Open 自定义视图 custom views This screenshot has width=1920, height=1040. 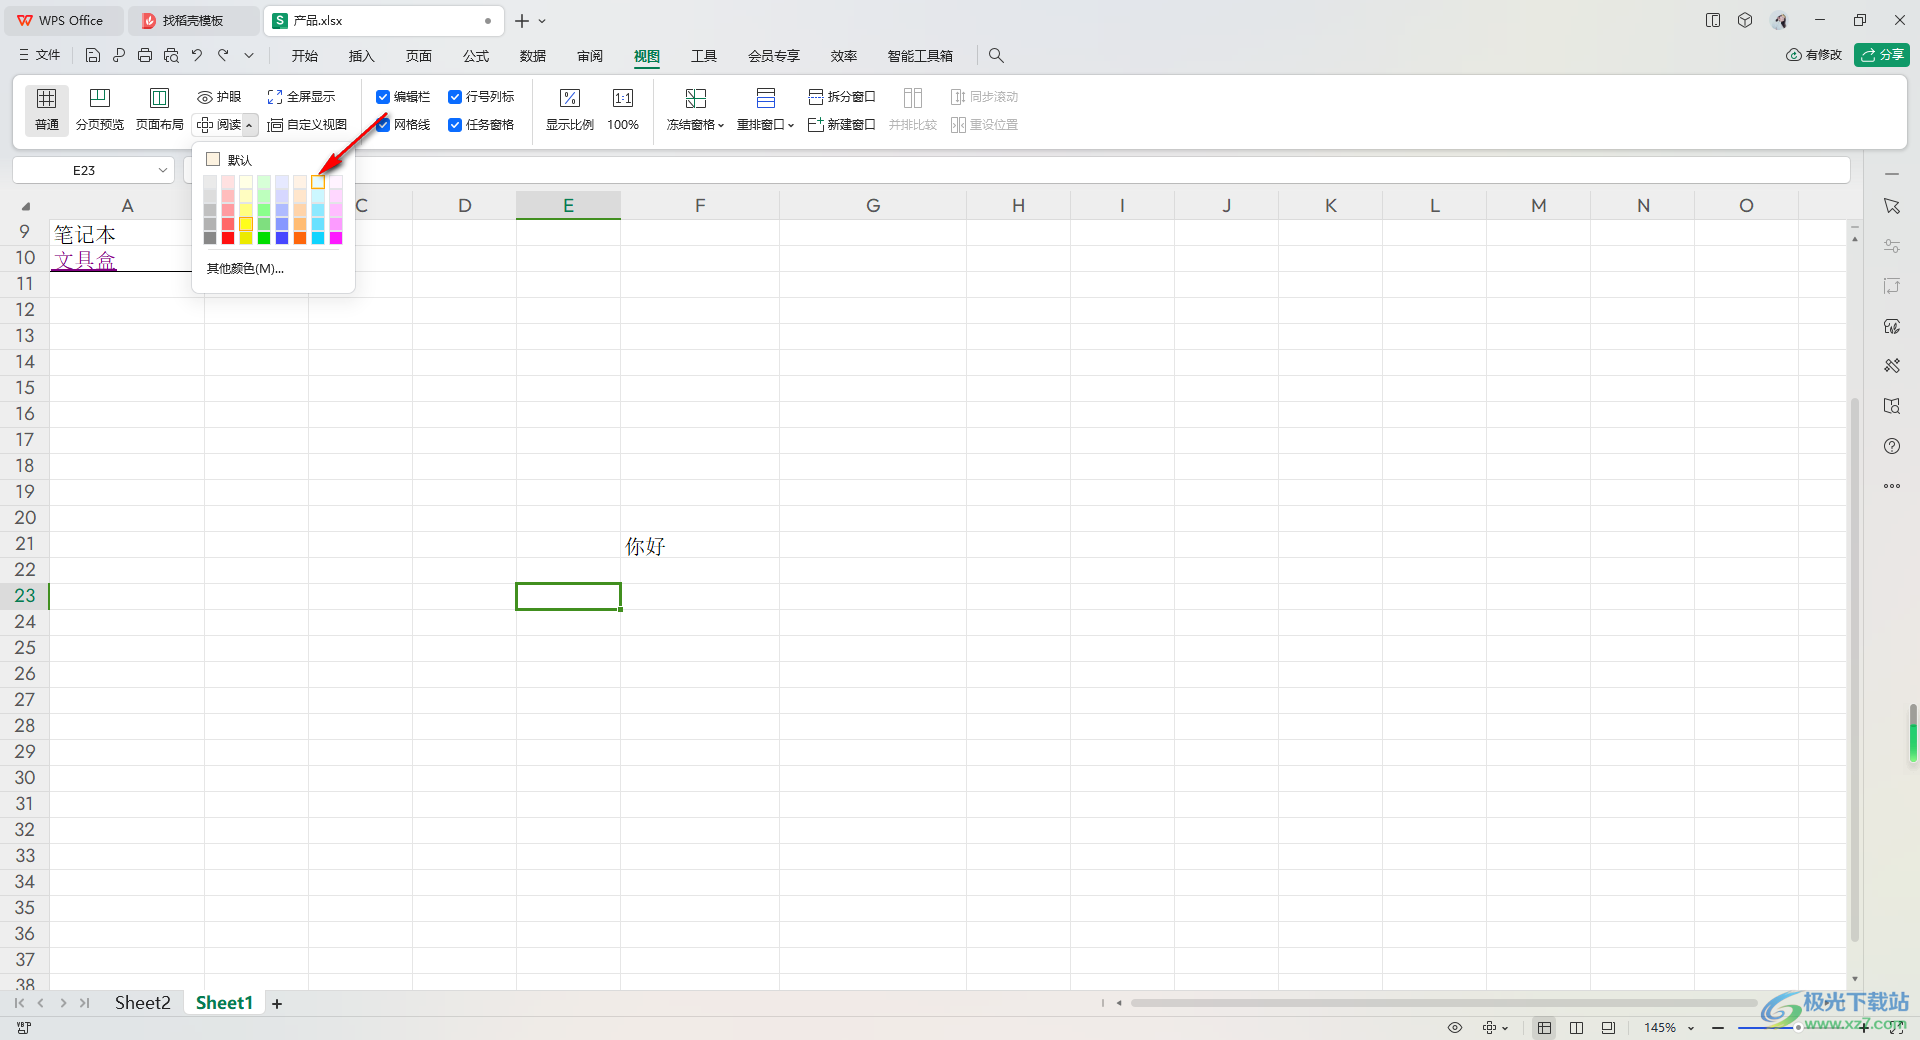[307, 125]
